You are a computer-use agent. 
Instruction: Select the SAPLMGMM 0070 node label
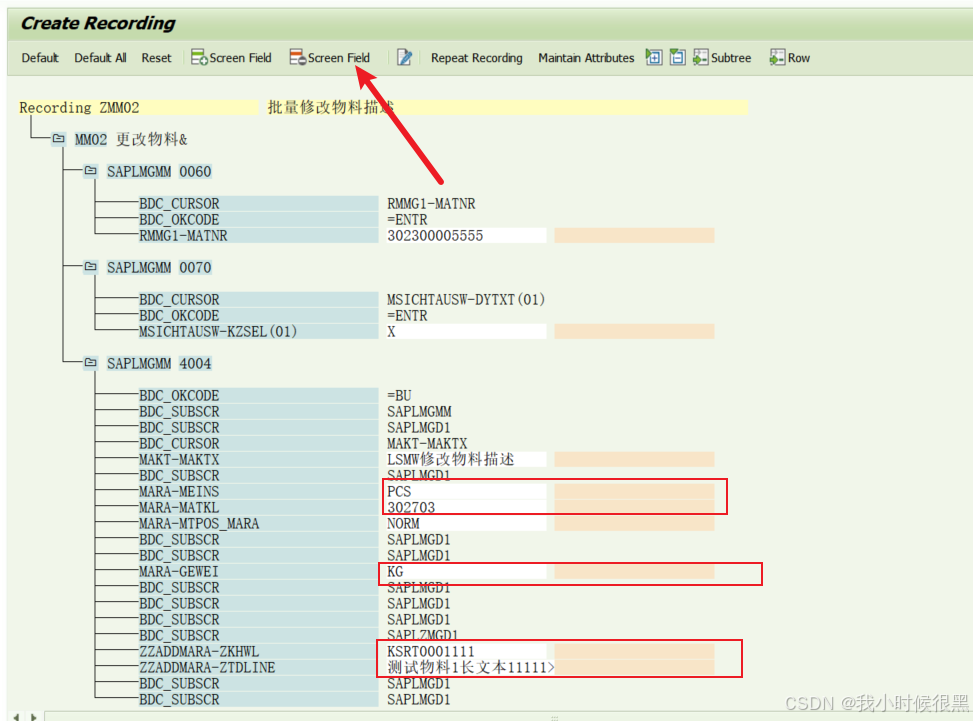point(159,267)
